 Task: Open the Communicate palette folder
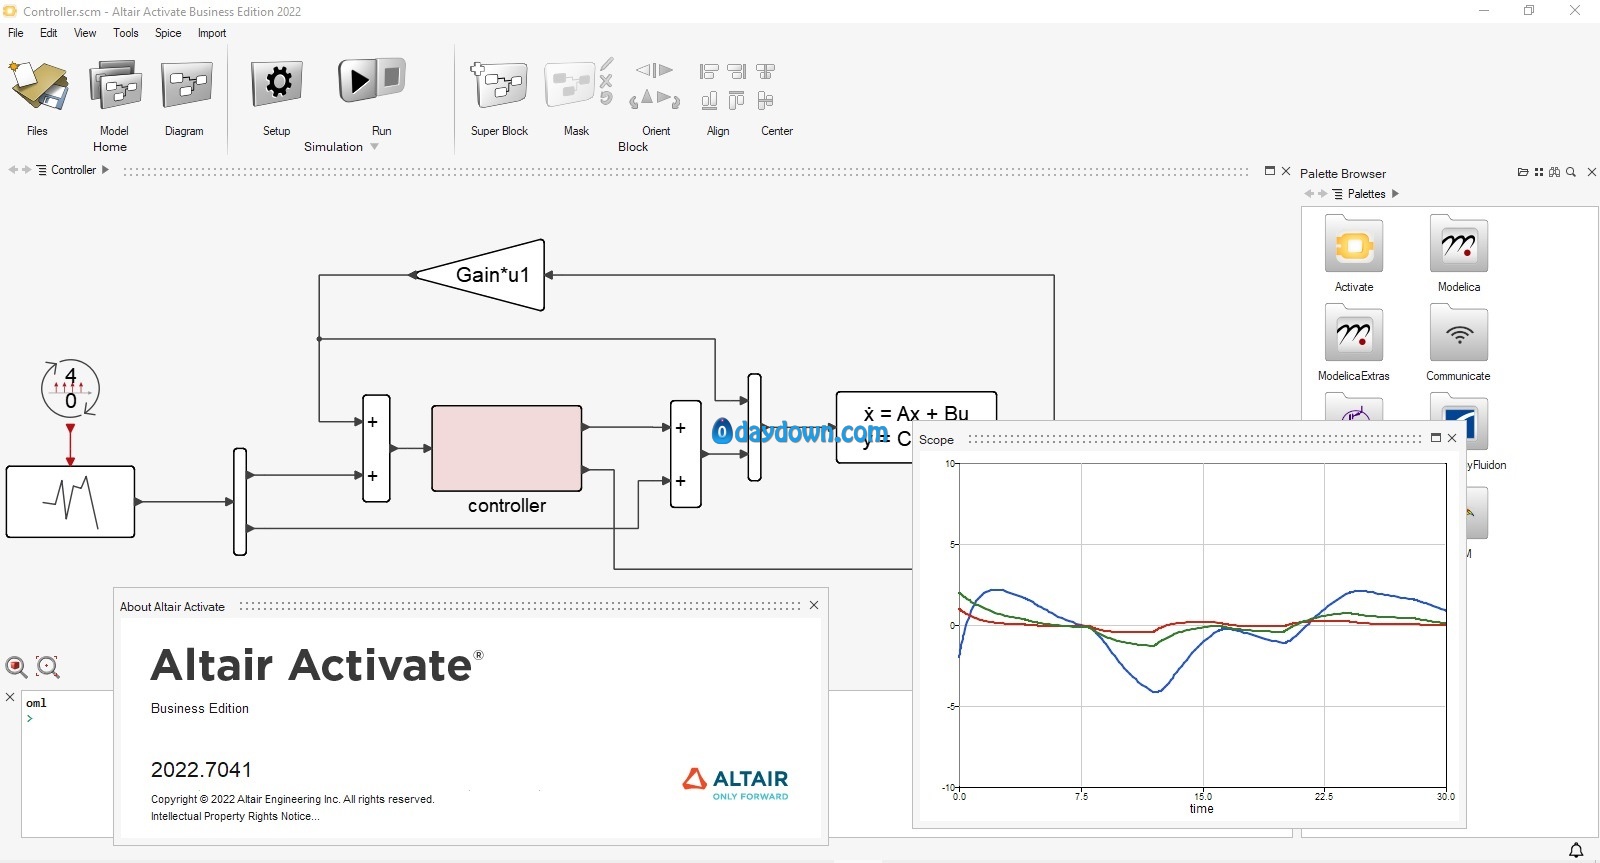[1459, 333]
